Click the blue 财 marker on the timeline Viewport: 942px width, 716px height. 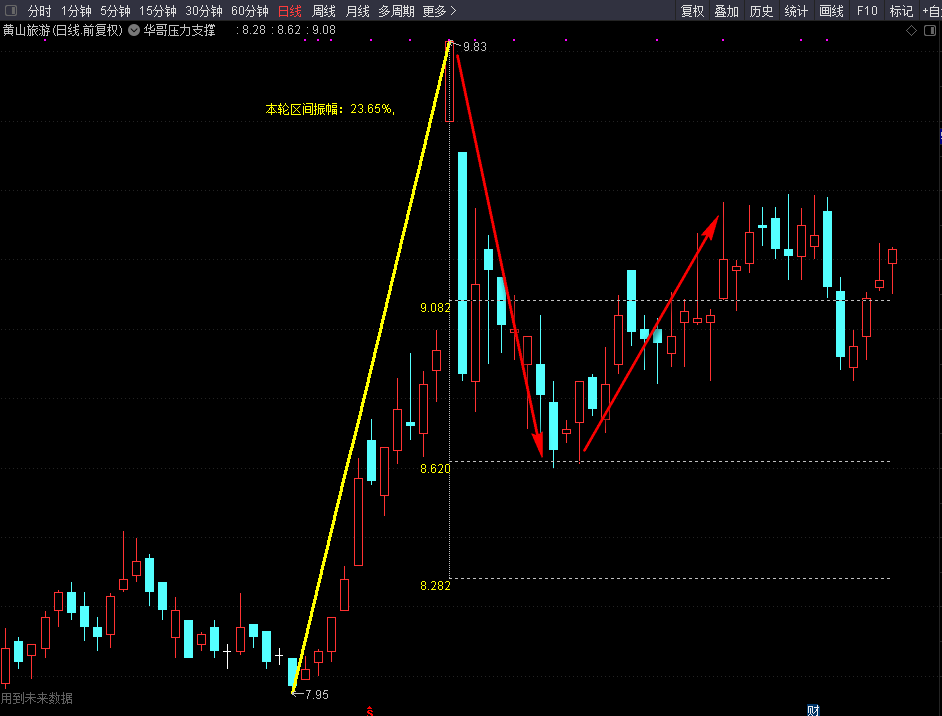813,710
